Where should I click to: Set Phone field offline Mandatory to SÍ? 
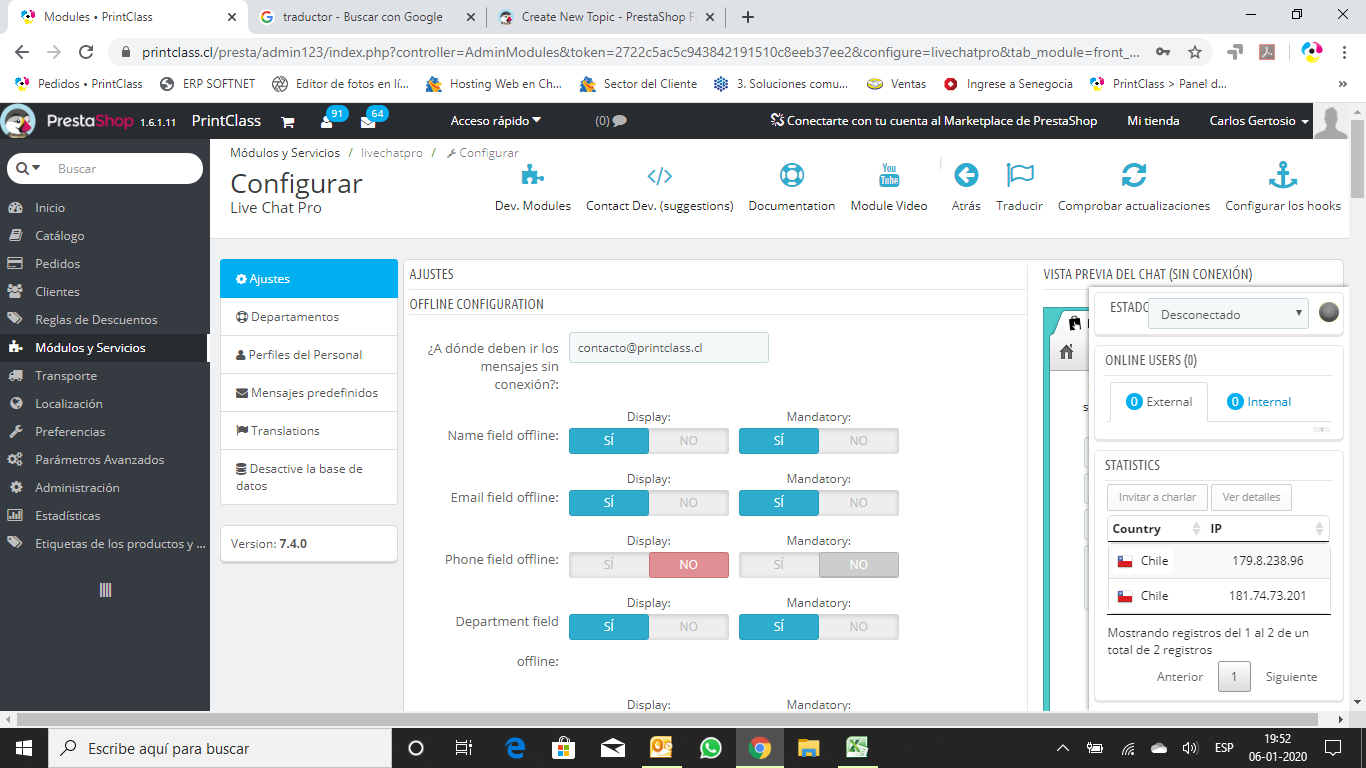[x=779, y=565]
